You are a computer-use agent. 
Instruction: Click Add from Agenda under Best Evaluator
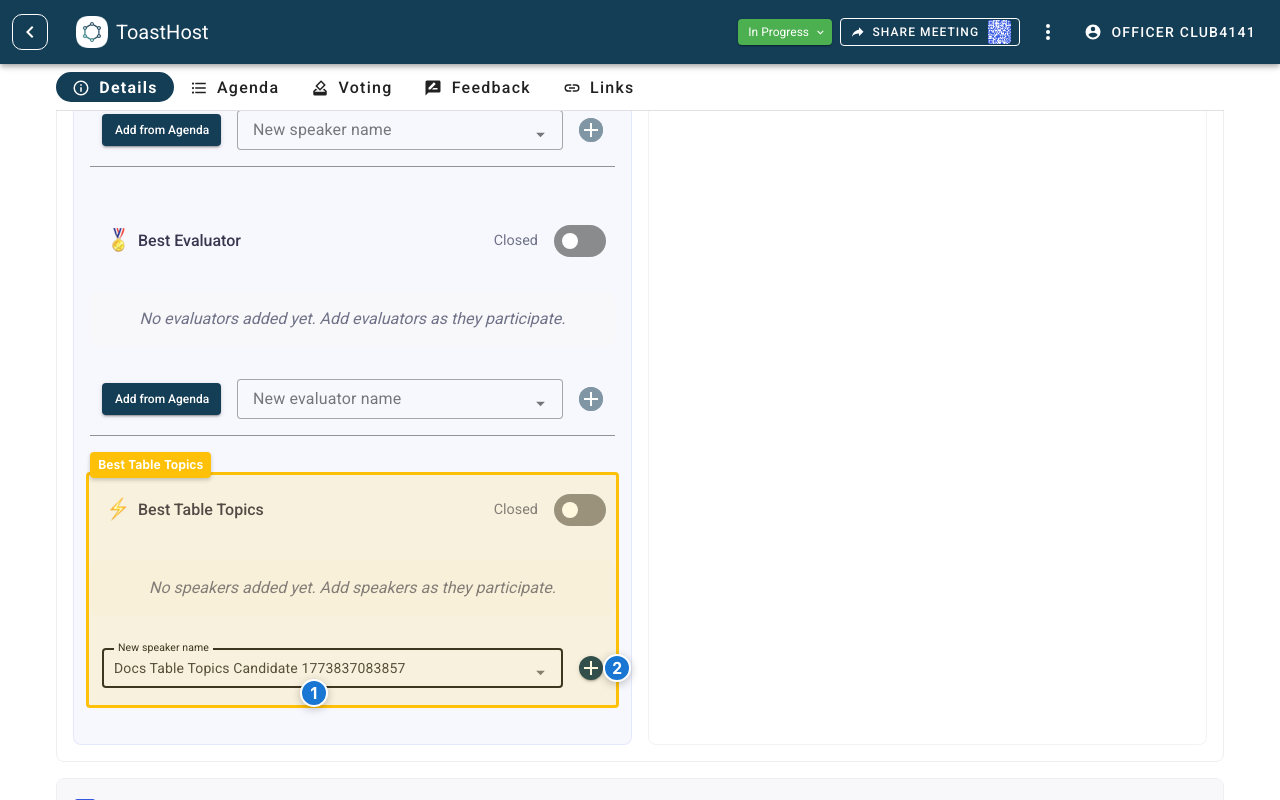tap(161, 398)
